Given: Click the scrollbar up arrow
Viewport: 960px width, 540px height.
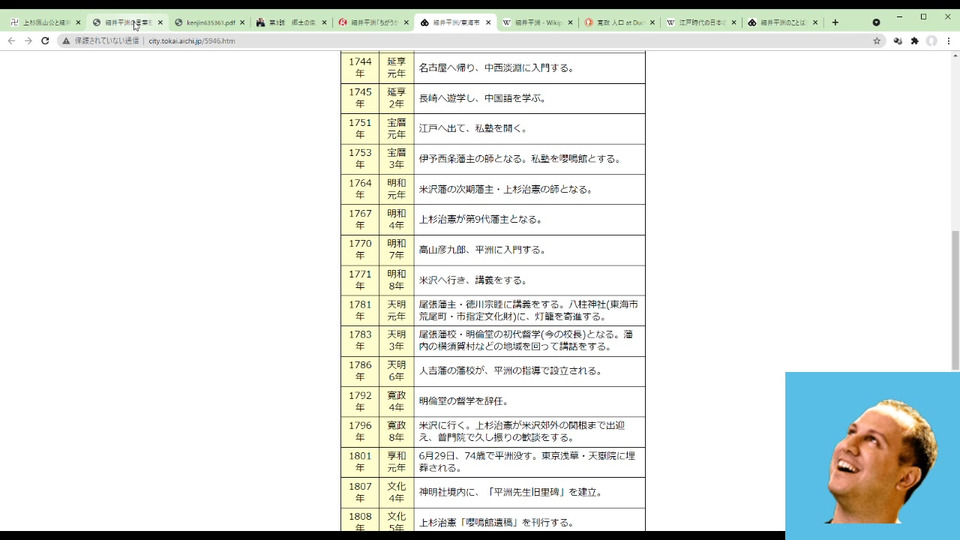Looking at the screenshot, I should click(955, 56).
